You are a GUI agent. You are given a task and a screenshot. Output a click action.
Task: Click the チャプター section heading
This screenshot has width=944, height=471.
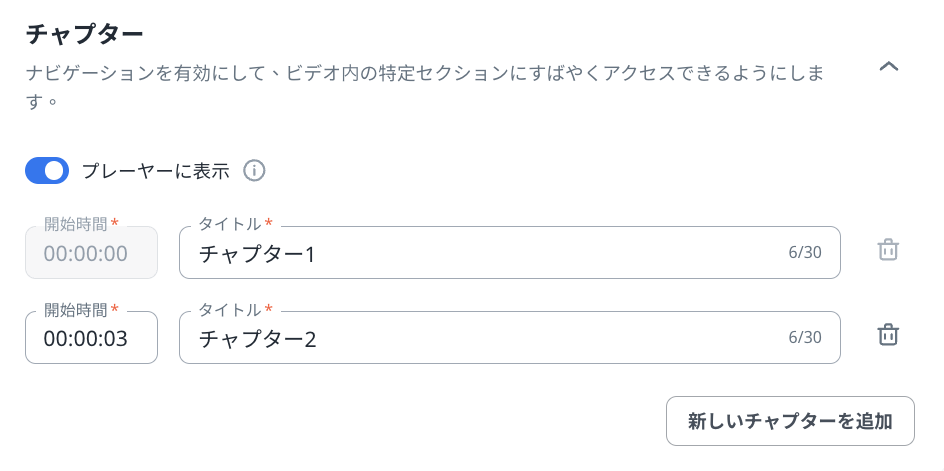coord(84,33)
